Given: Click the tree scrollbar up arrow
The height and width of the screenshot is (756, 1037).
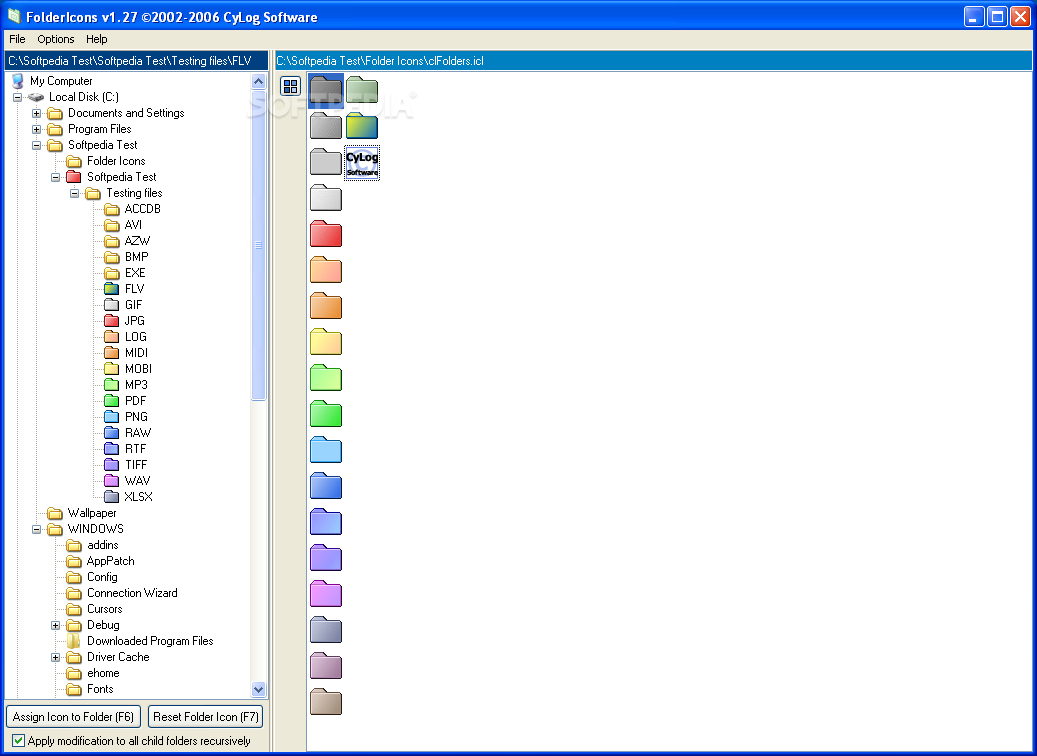Looking at the screenshot, I should (x=259, y=81).
